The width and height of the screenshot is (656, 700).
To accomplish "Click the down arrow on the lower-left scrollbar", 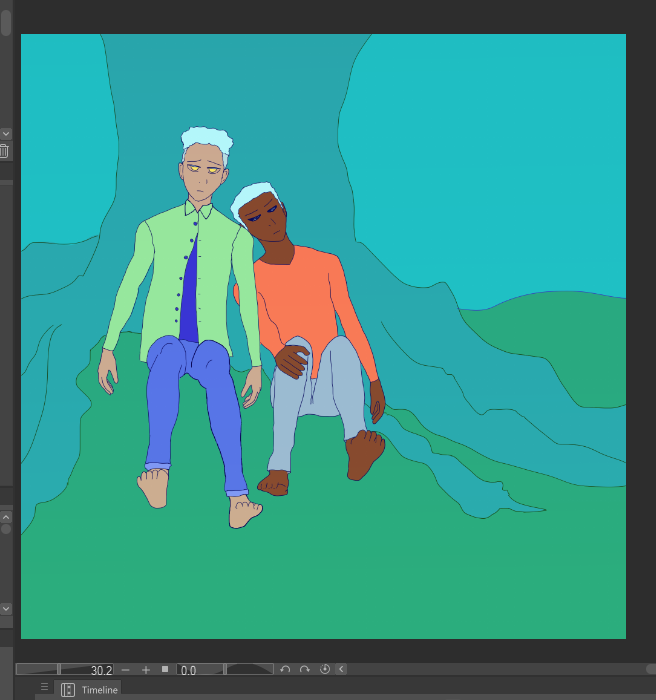I will point(6,608).
